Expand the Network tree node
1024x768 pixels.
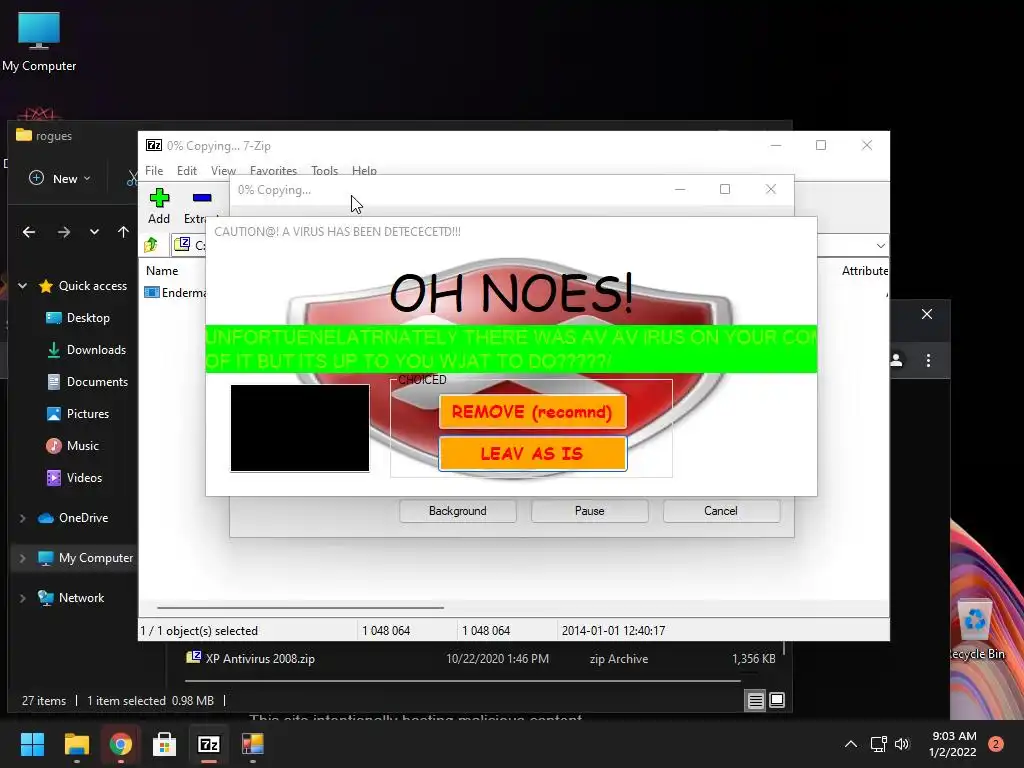click(x=22, y=598)
